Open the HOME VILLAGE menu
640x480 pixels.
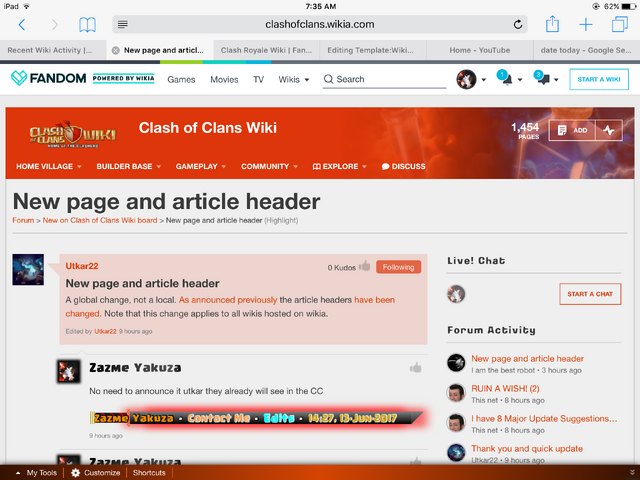[49, 167]
